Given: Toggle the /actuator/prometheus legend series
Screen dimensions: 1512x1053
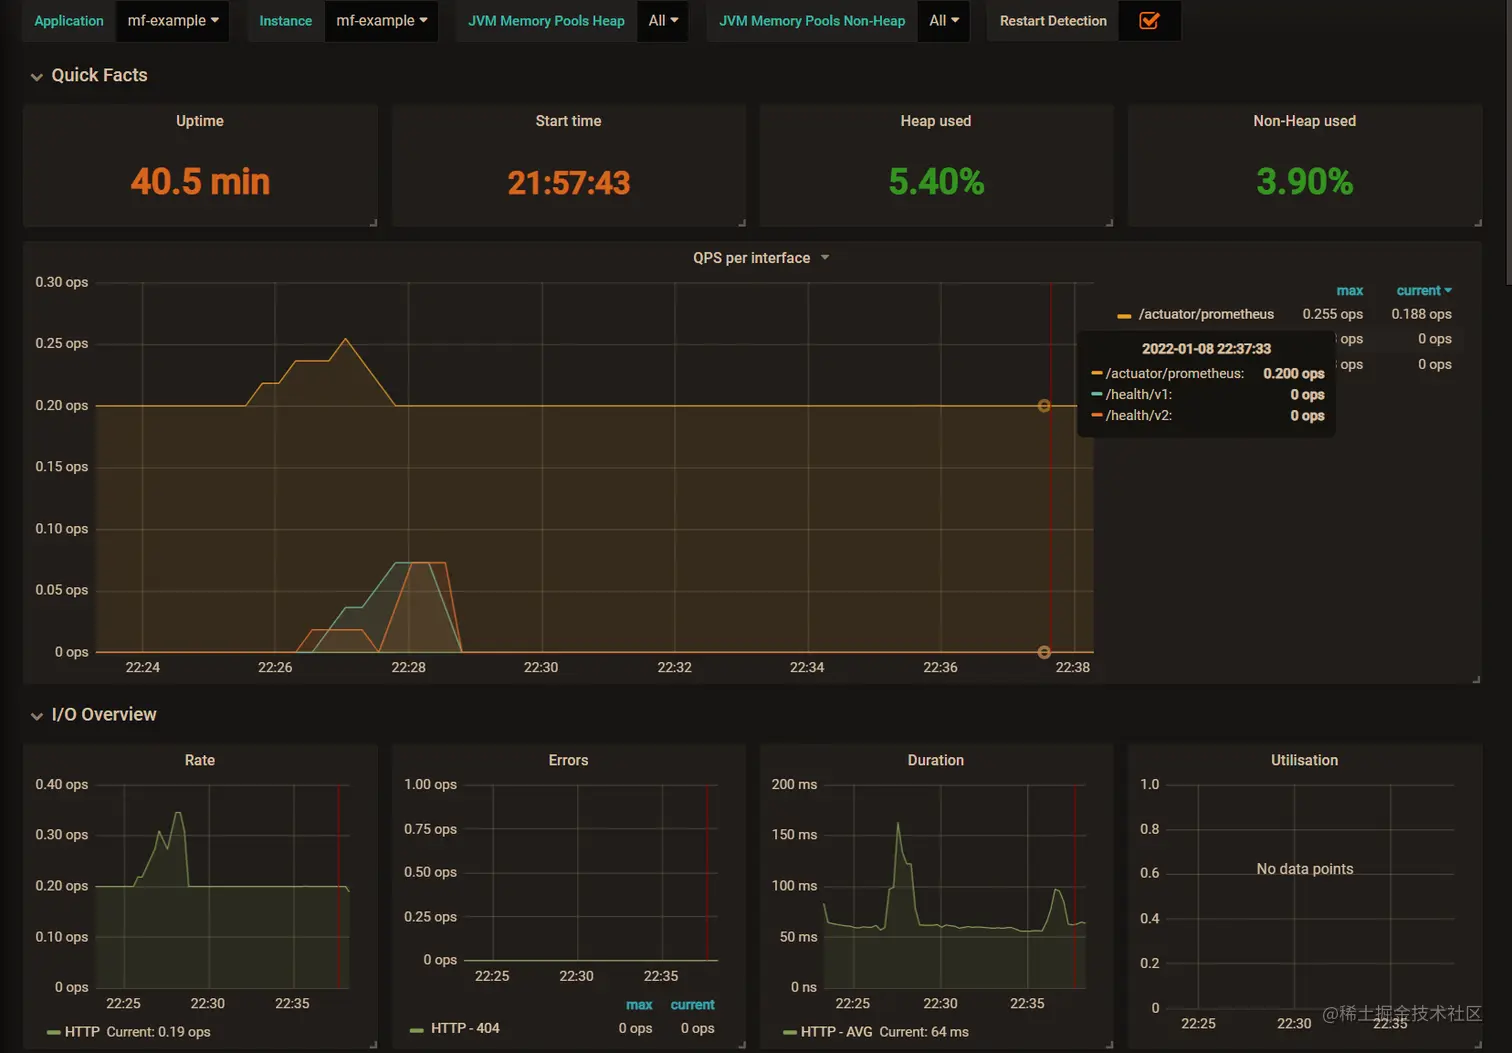Looking at the screenshot, I should coord(1206,314).
